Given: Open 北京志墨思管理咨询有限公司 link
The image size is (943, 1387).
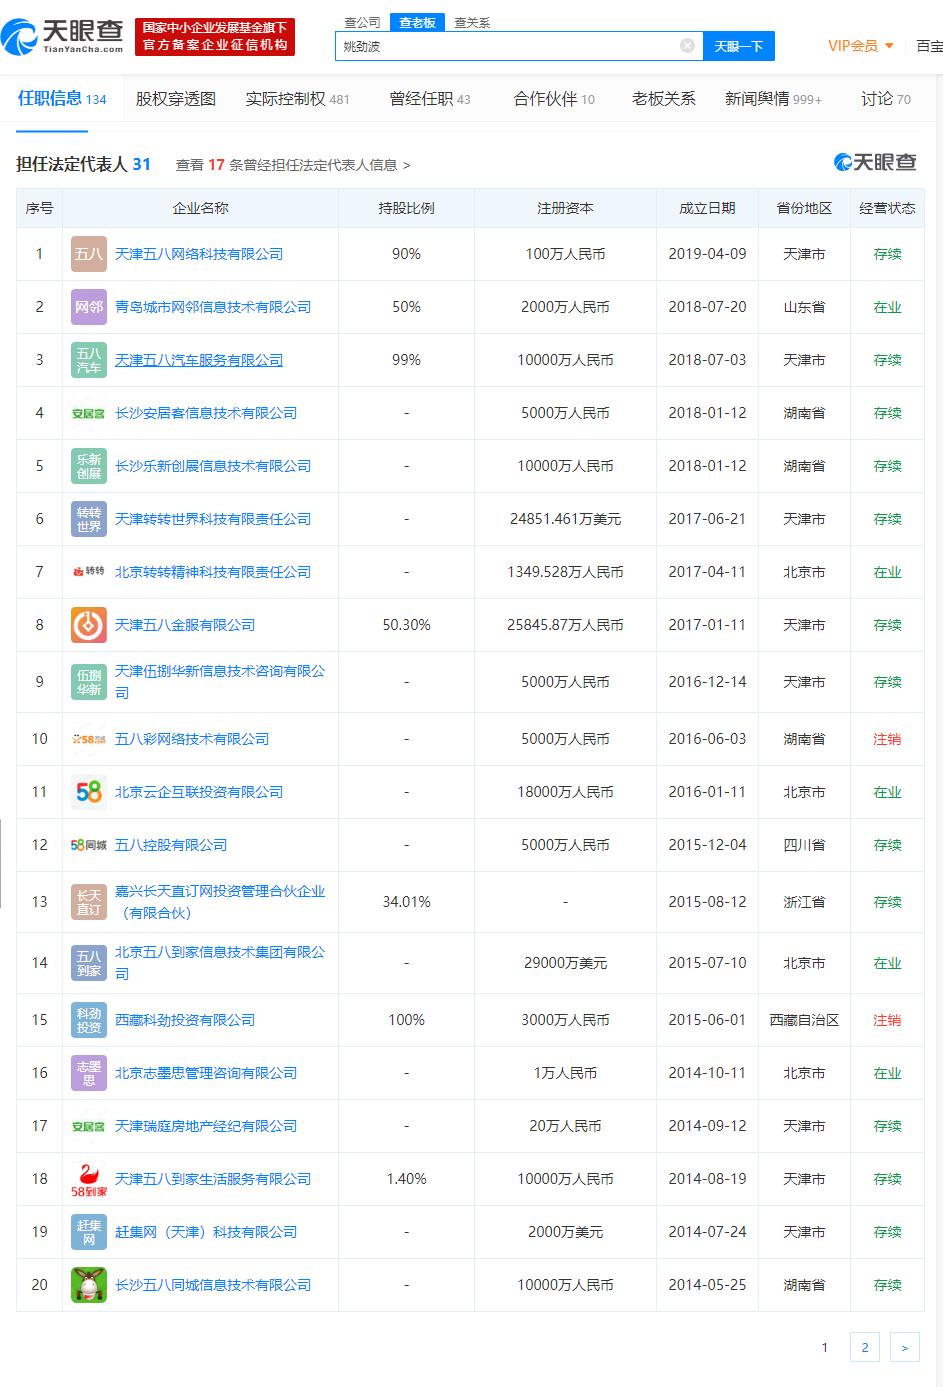Looking at the screenshot, I should click(x=206, y=1073).
